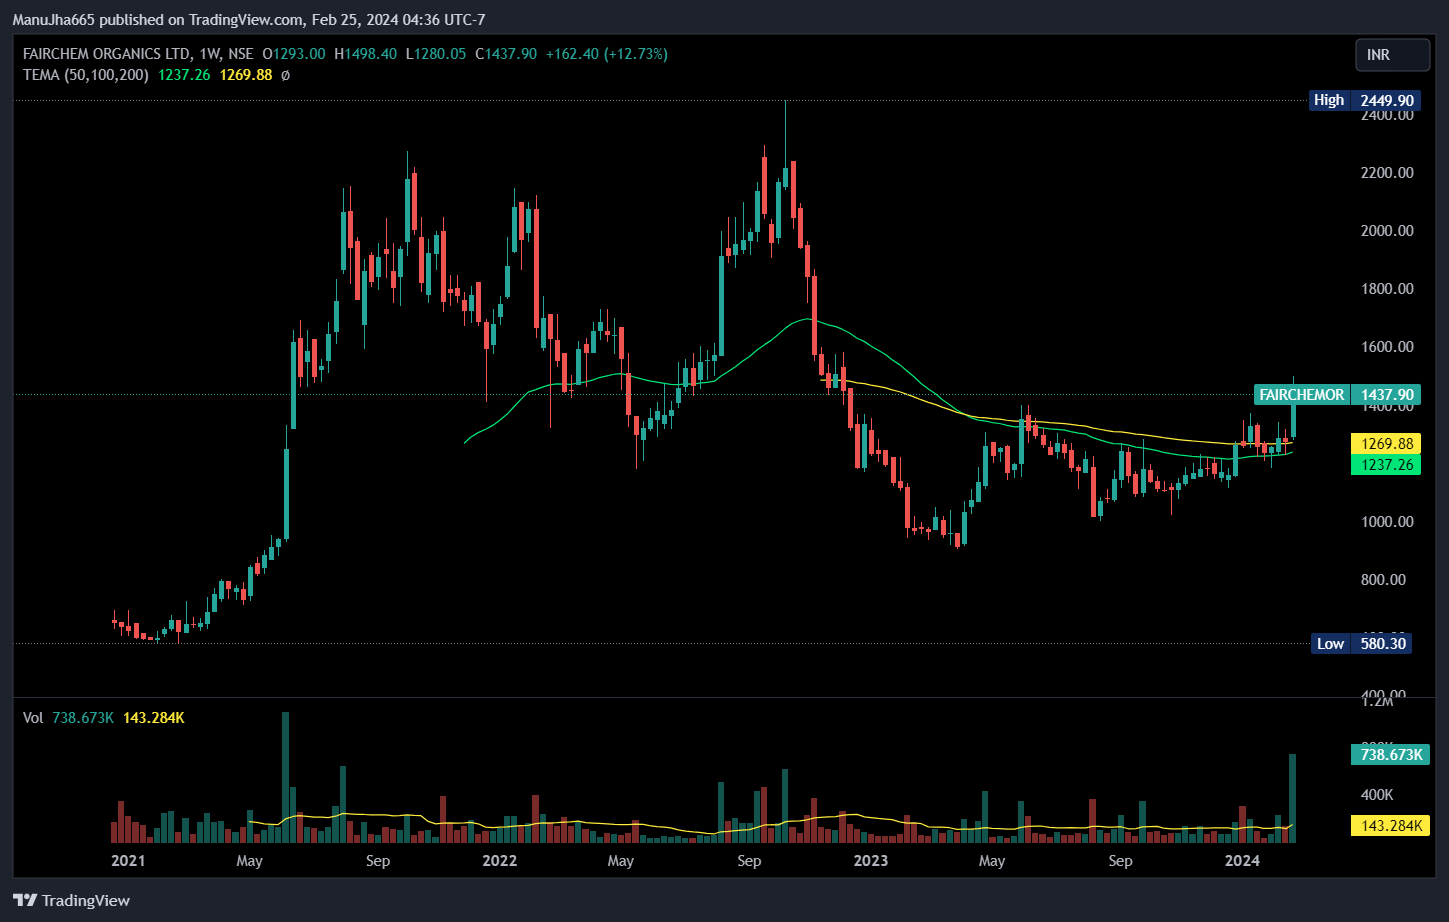Click the FAIRCHEM ORGANICS LTD symbol title
This screenshot has height=922, width=1449.
[107, 54]
